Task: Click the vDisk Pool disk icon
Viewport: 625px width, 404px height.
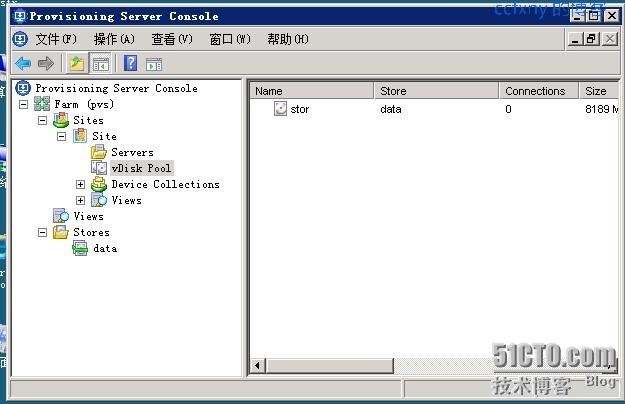Action: pos(99,168)
